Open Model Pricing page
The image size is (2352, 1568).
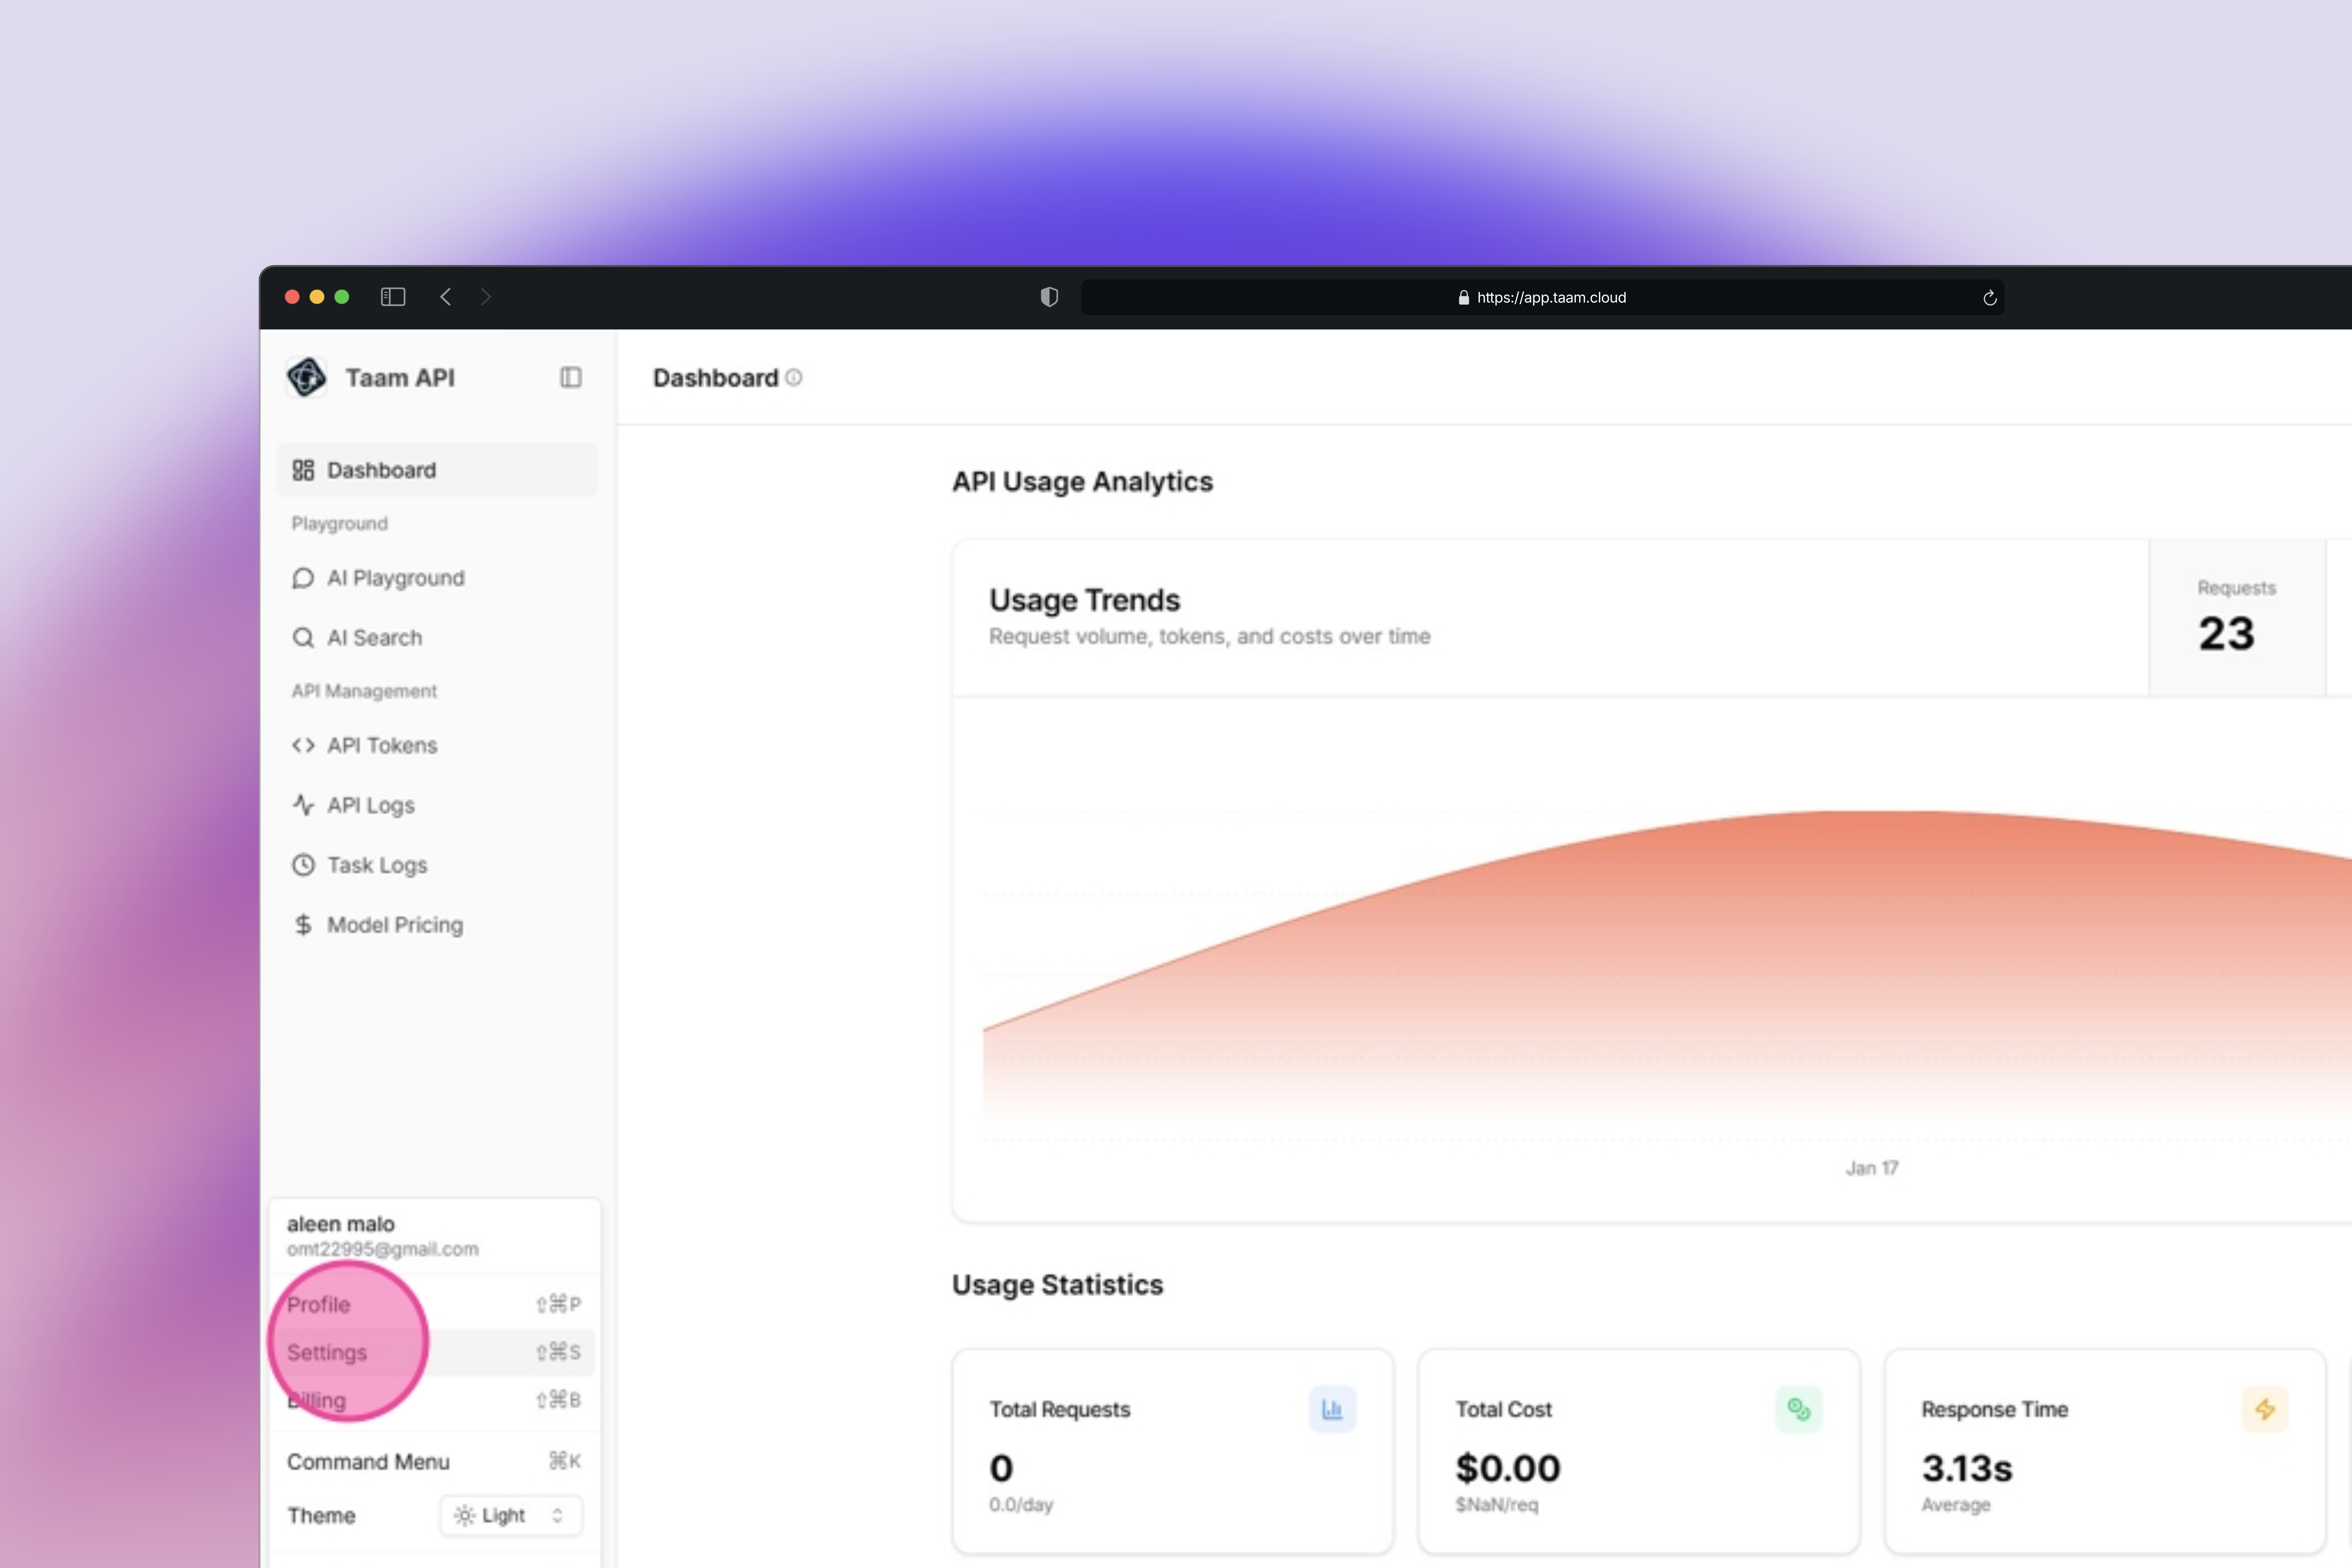coord(394,925)
